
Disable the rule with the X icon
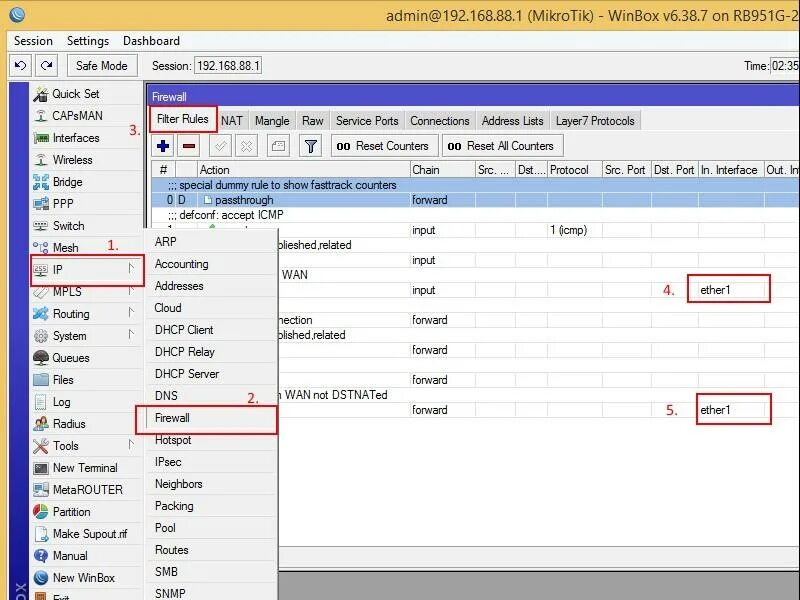pyautogui.click(x=246, y=146)
